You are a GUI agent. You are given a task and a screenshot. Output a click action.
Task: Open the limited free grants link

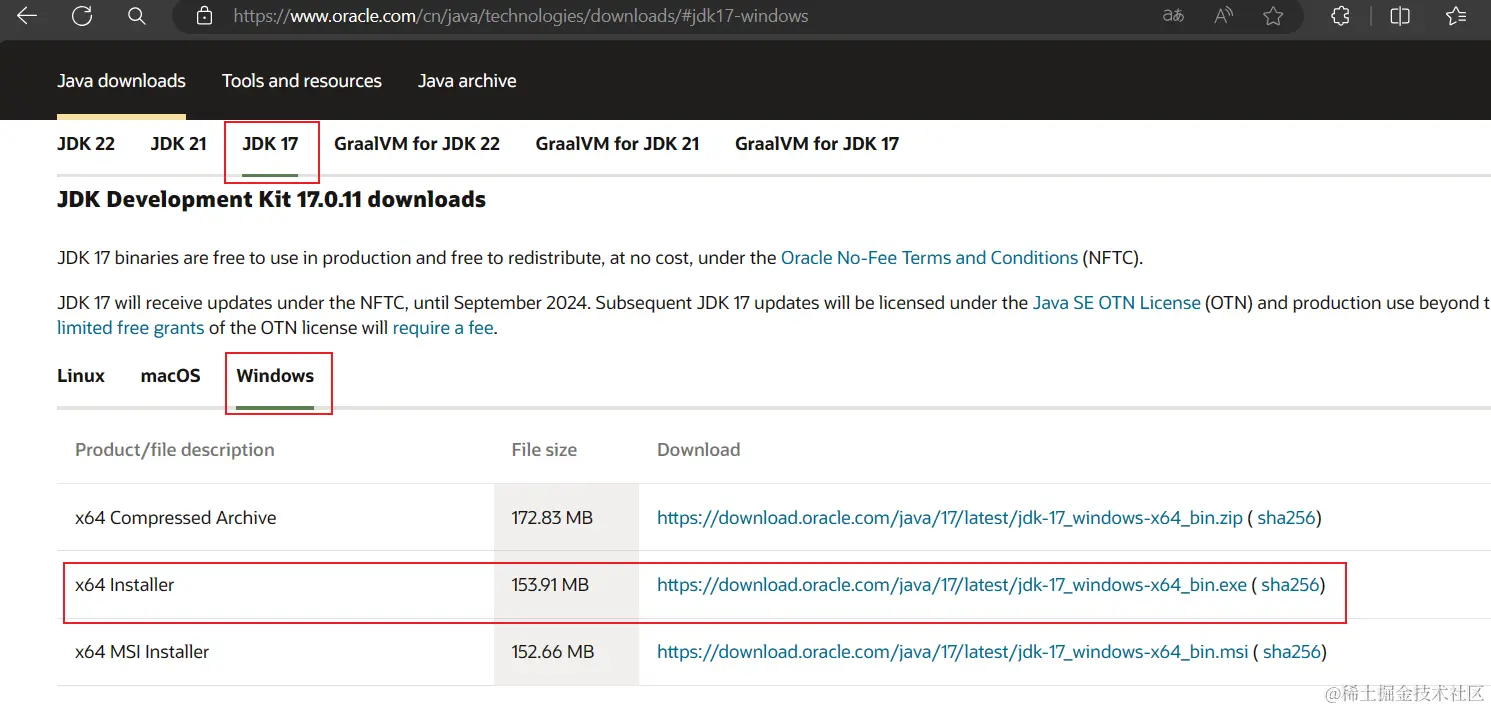pos(130,328)
